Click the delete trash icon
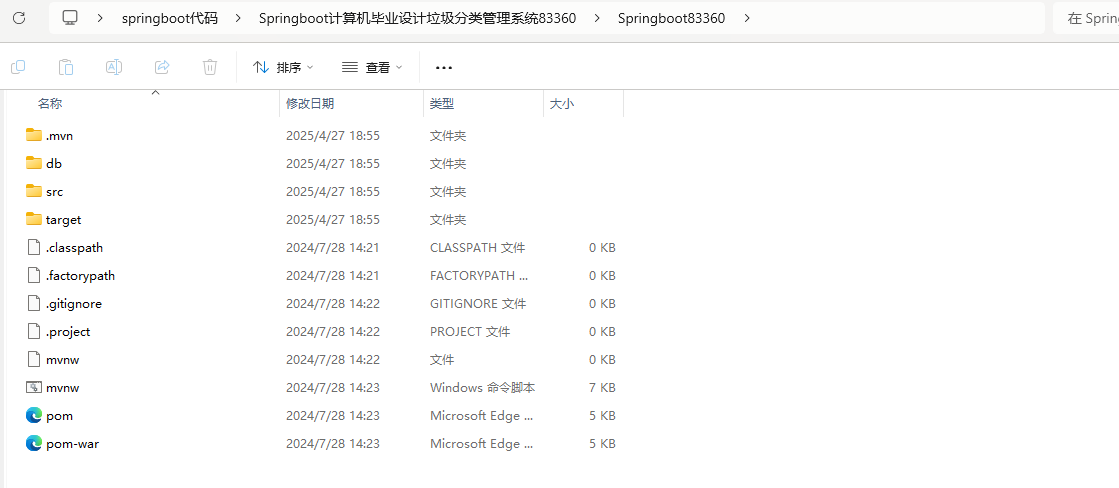The image size is (1119, 488). 210,67
